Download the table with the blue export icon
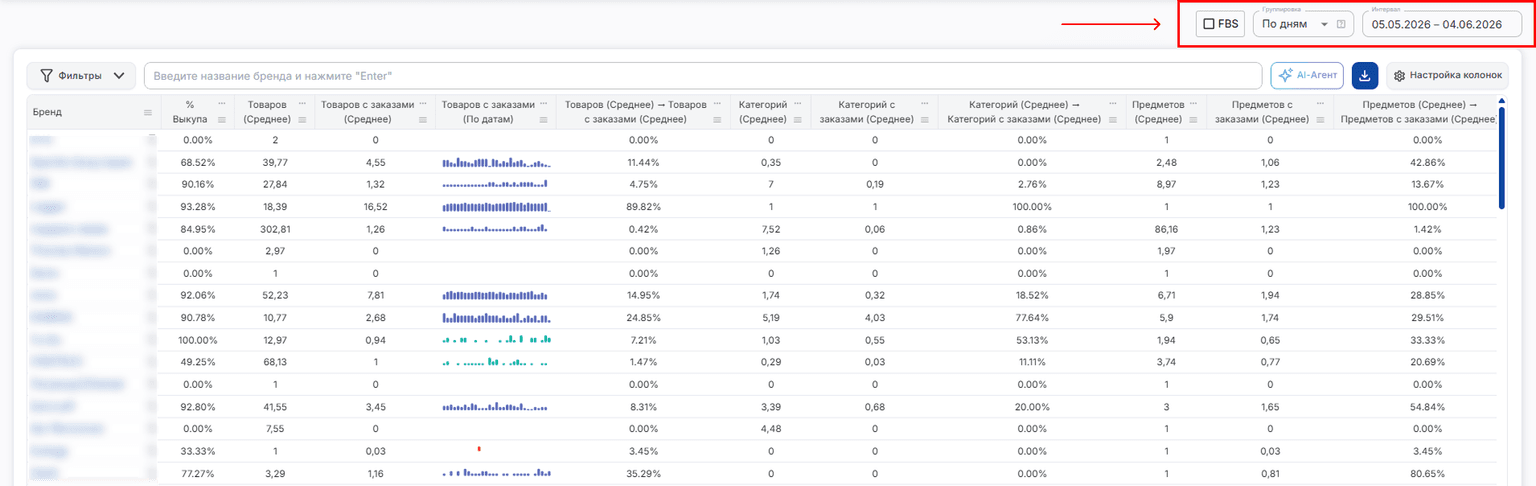 coord(1364,76)
